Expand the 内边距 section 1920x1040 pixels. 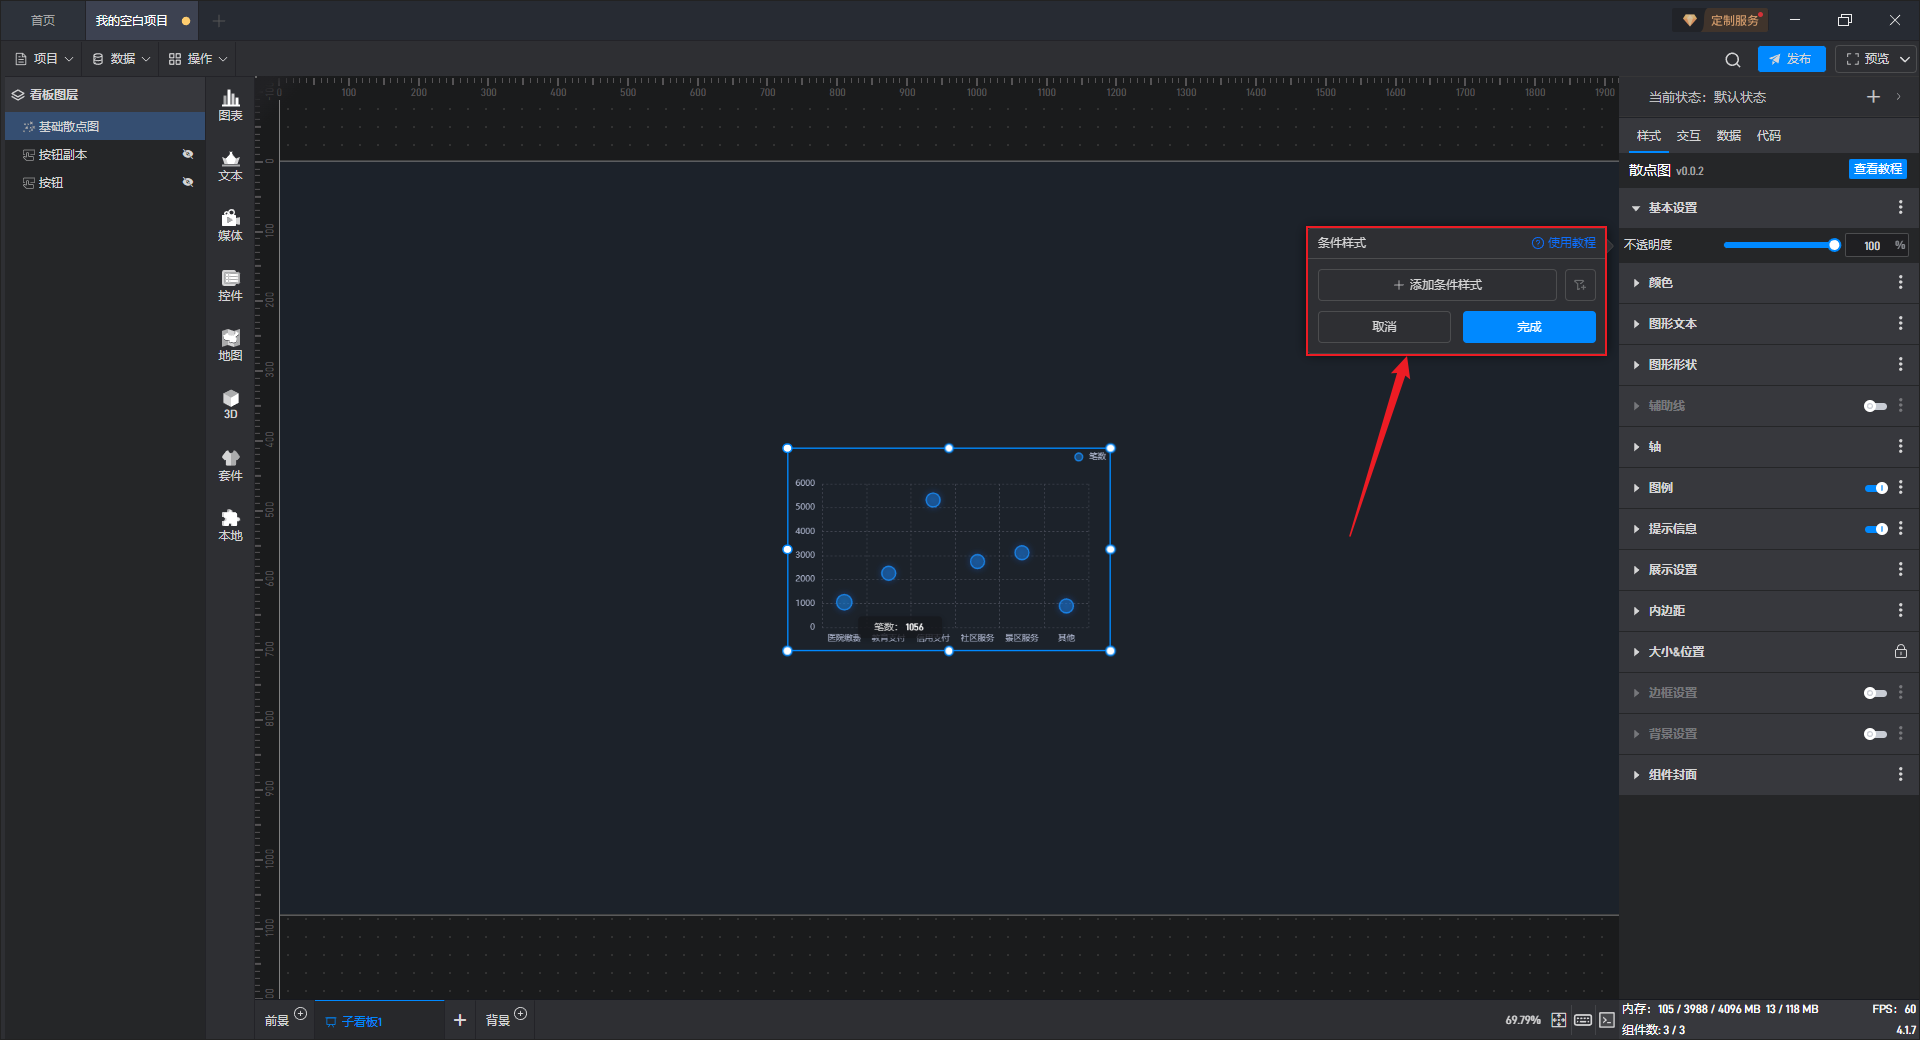point(1636,611)
